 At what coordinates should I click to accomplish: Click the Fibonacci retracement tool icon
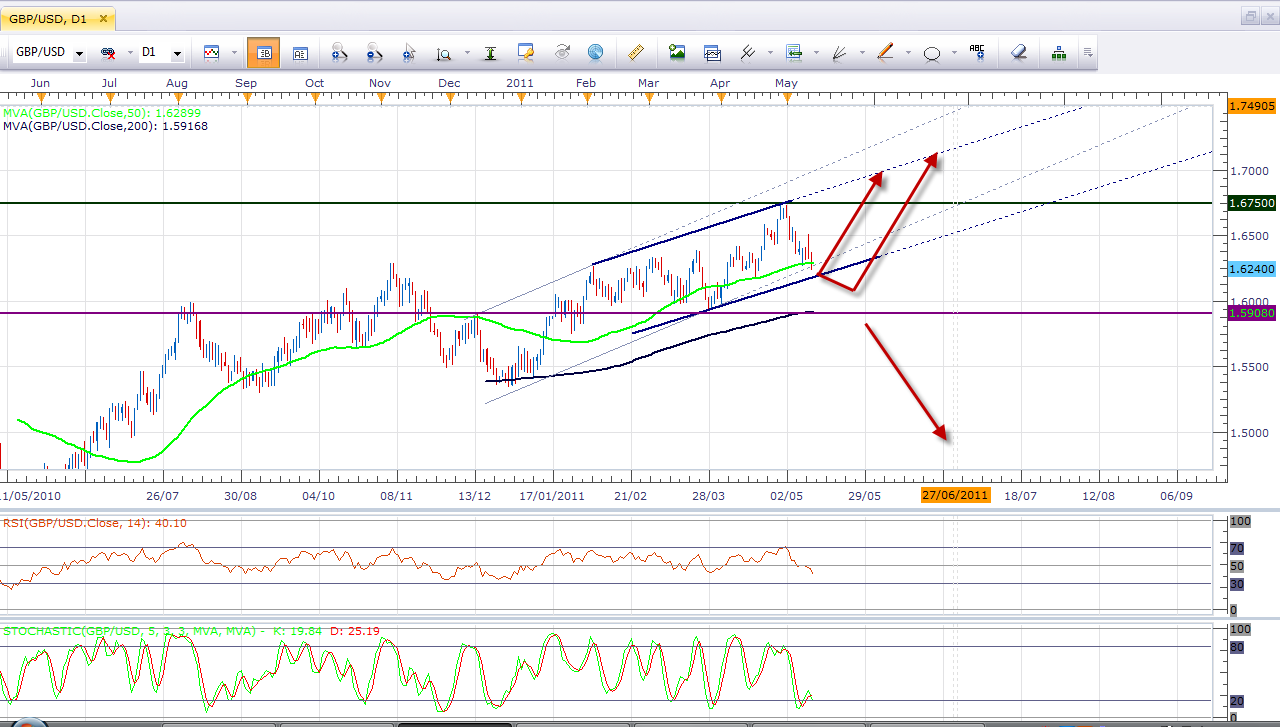795,52
